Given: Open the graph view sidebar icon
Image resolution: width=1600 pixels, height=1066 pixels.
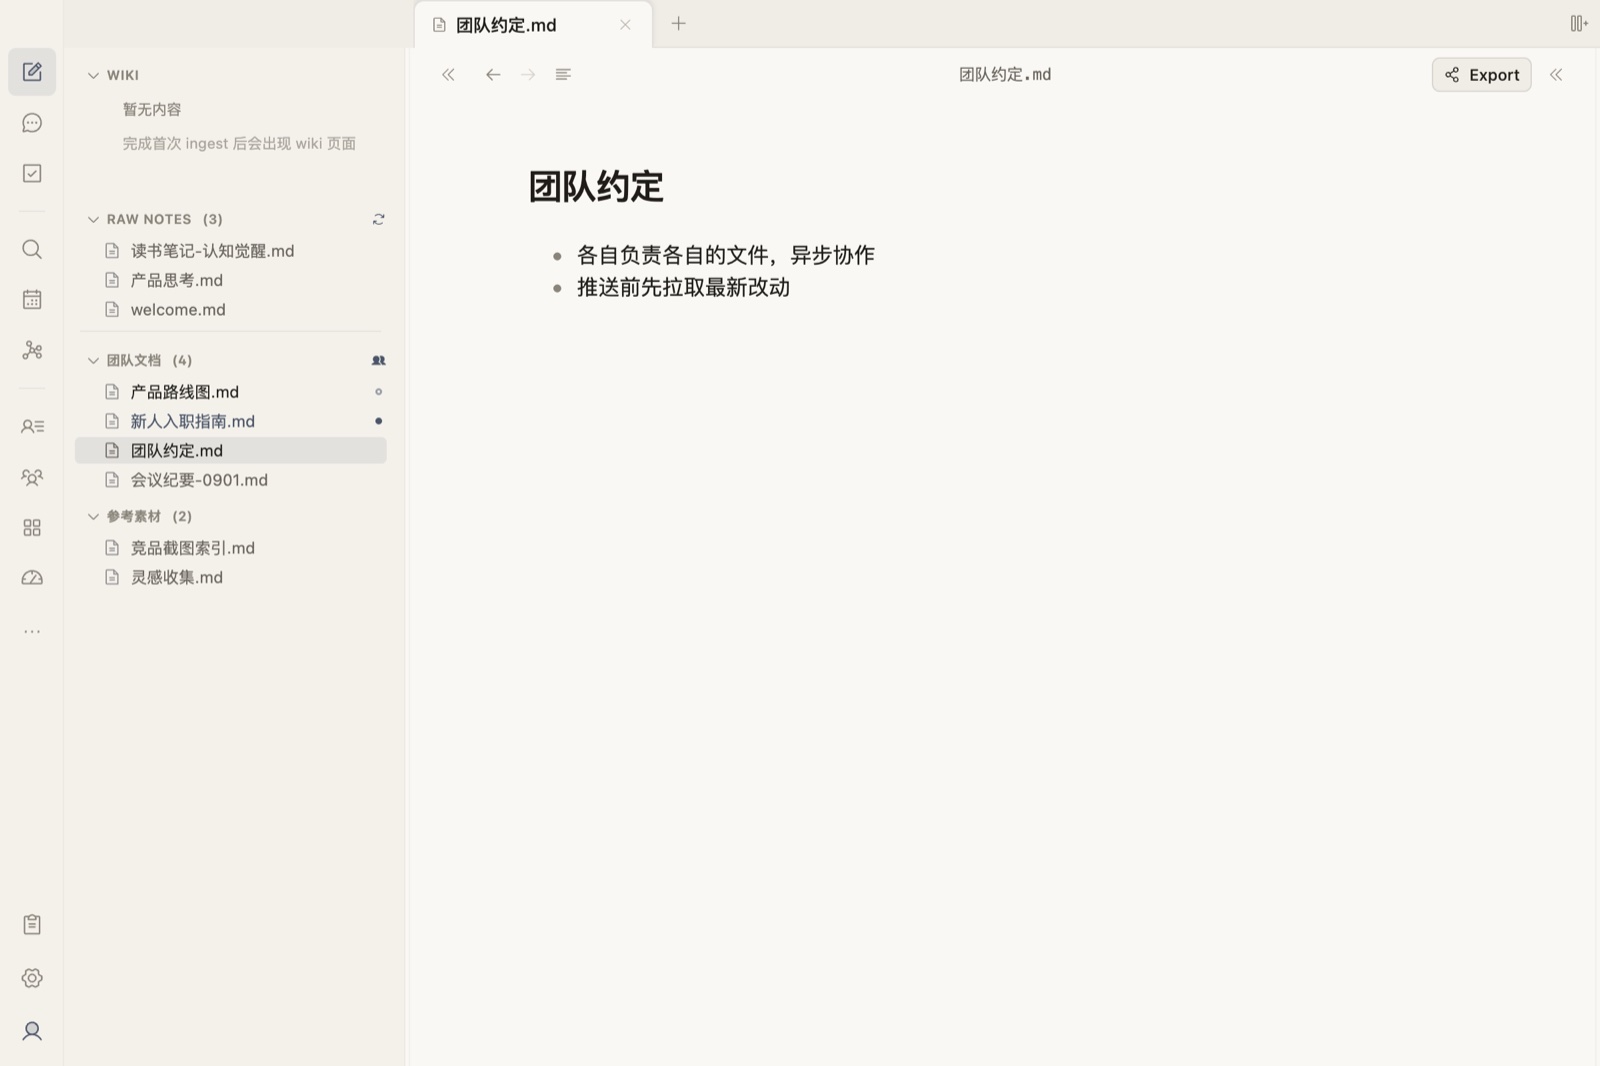Looking at the screenshot, I should [x=32, y=350].
